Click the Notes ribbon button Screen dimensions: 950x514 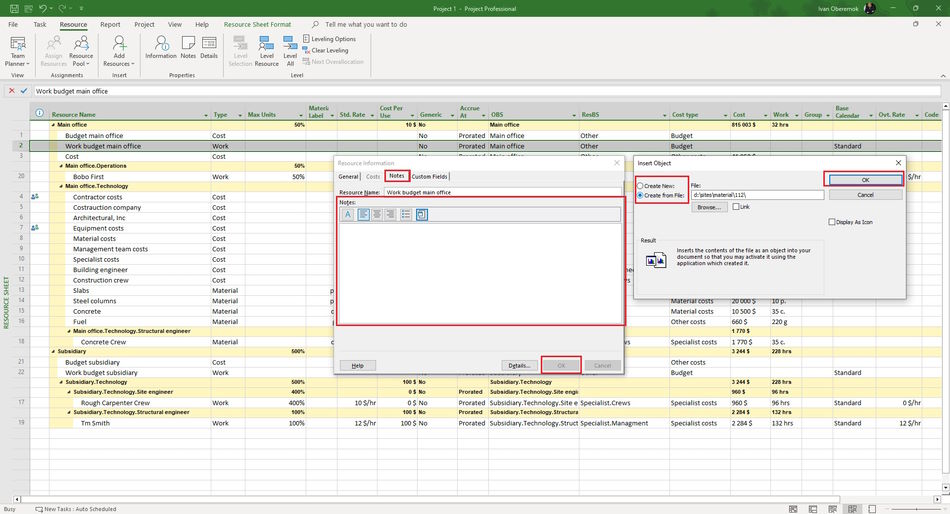[188, 47]
